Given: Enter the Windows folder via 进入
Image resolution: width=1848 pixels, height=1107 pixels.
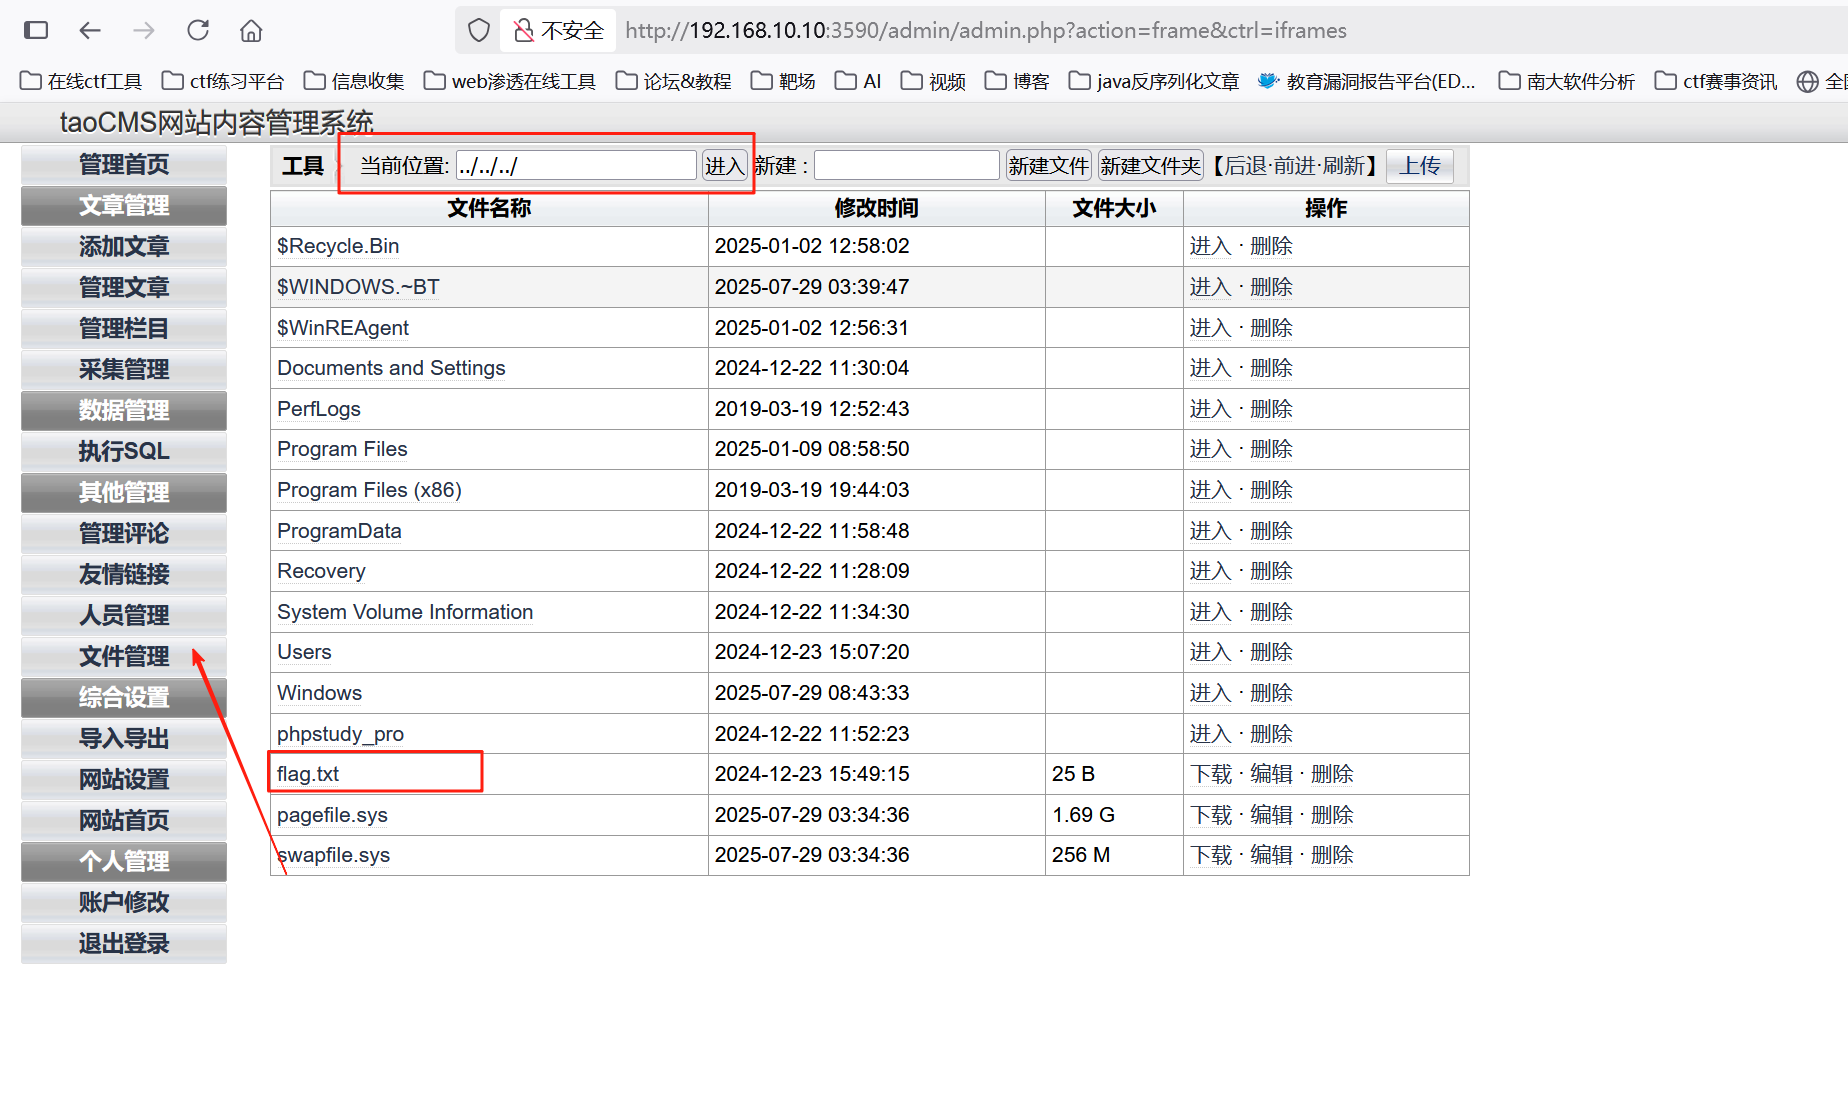Looking at the screenshot, I should click(1211, 693).
